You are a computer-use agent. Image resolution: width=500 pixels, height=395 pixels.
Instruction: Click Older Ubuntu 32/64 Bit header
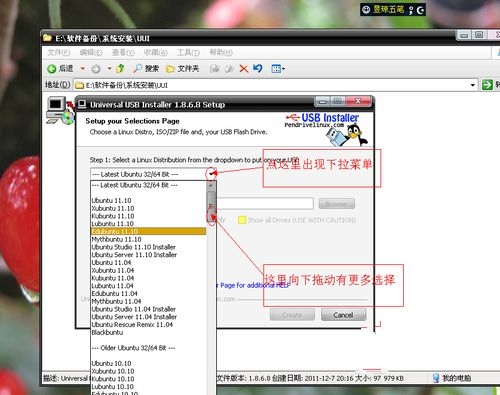pyautogui.click(x=148, y=348)
